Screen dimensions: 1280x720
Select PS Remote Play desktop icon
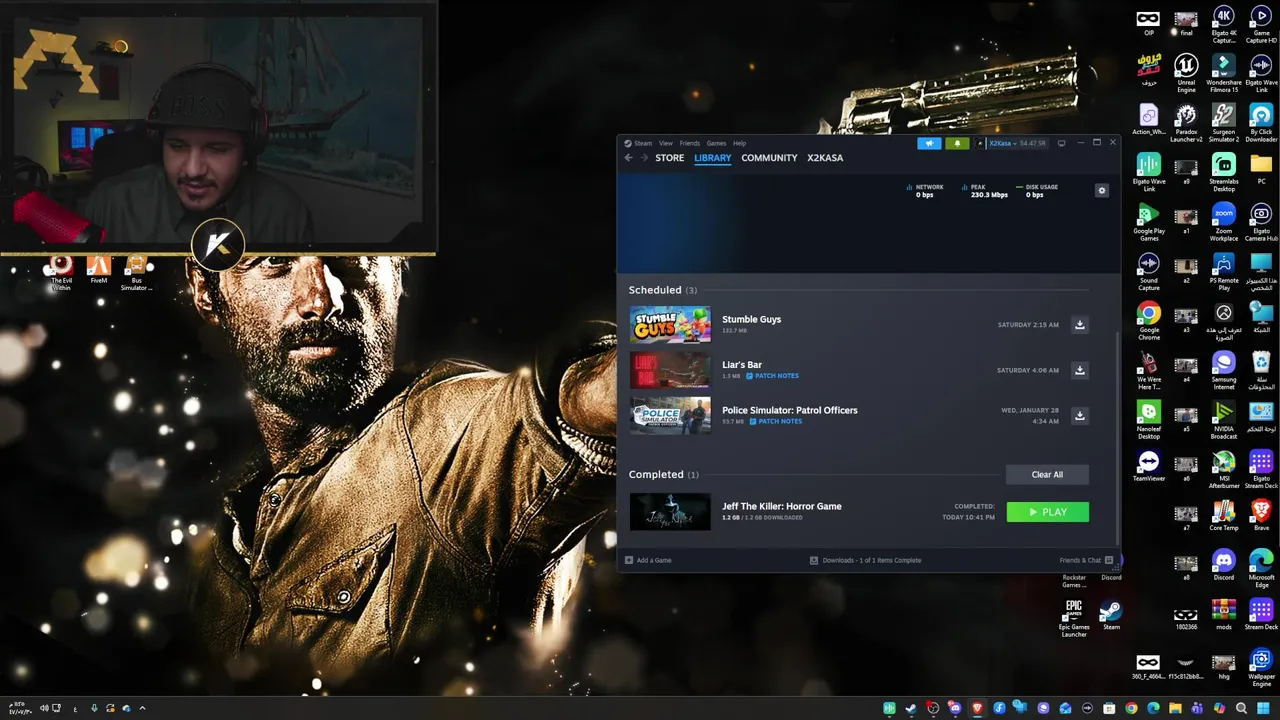click(x=1223, y=272)
